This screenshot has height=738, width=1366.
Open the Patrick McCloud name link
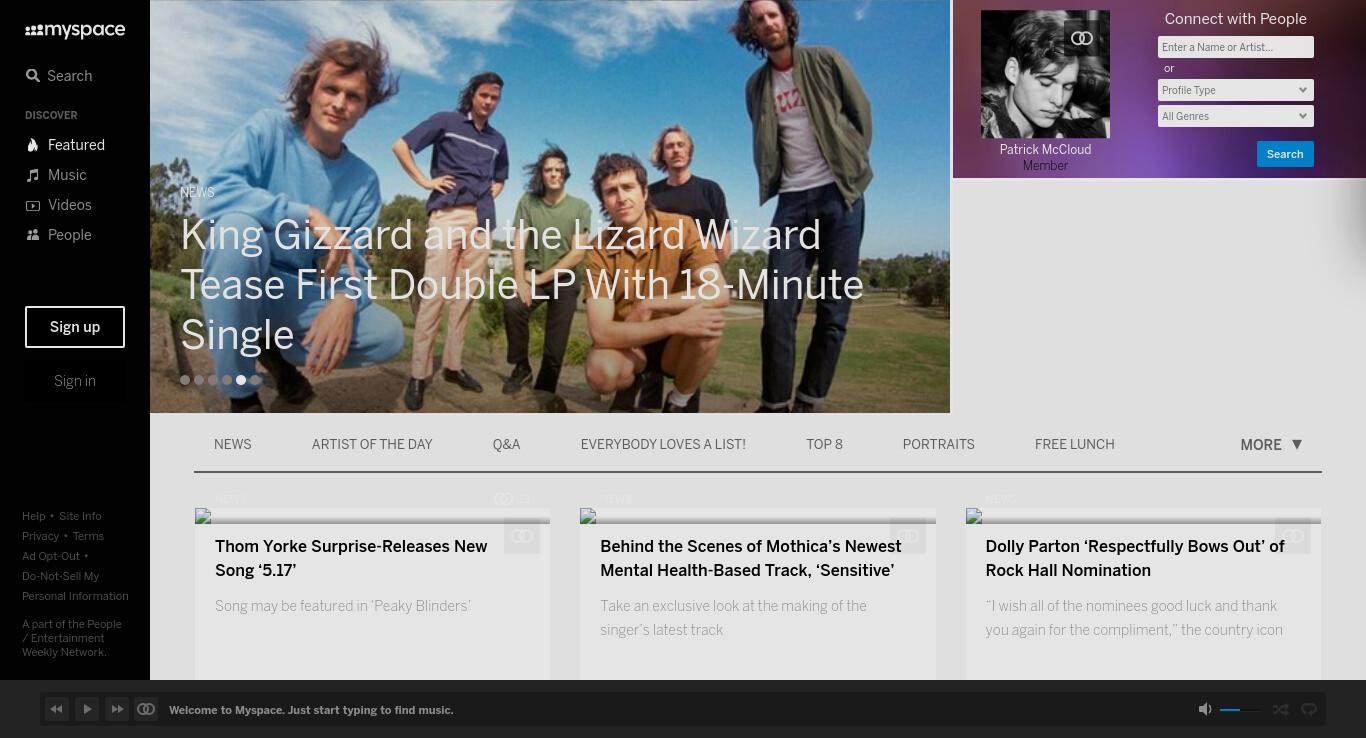1045,150
